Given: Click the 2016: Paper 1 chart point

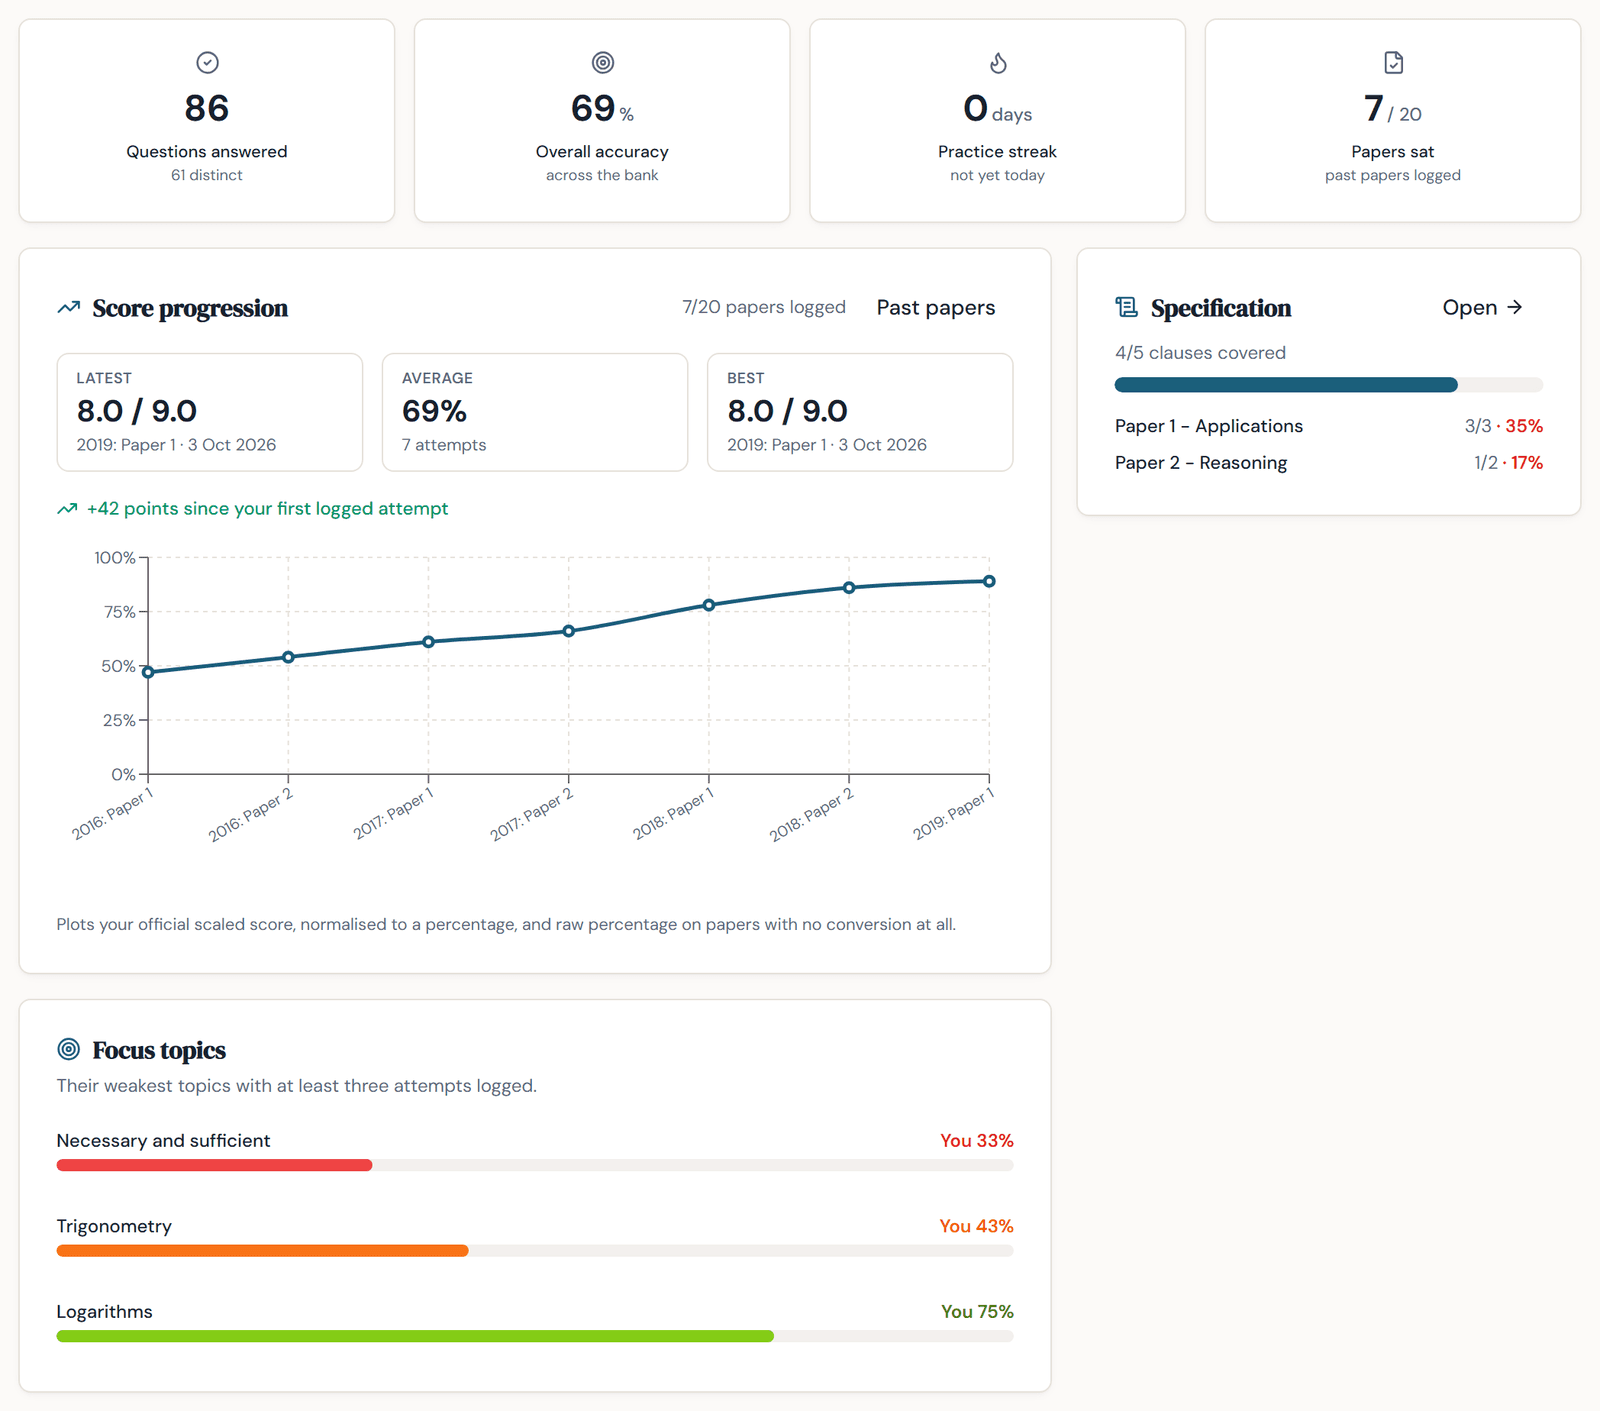Looking at the screenshot, I should pyautogui.click(x=148, y=672).
